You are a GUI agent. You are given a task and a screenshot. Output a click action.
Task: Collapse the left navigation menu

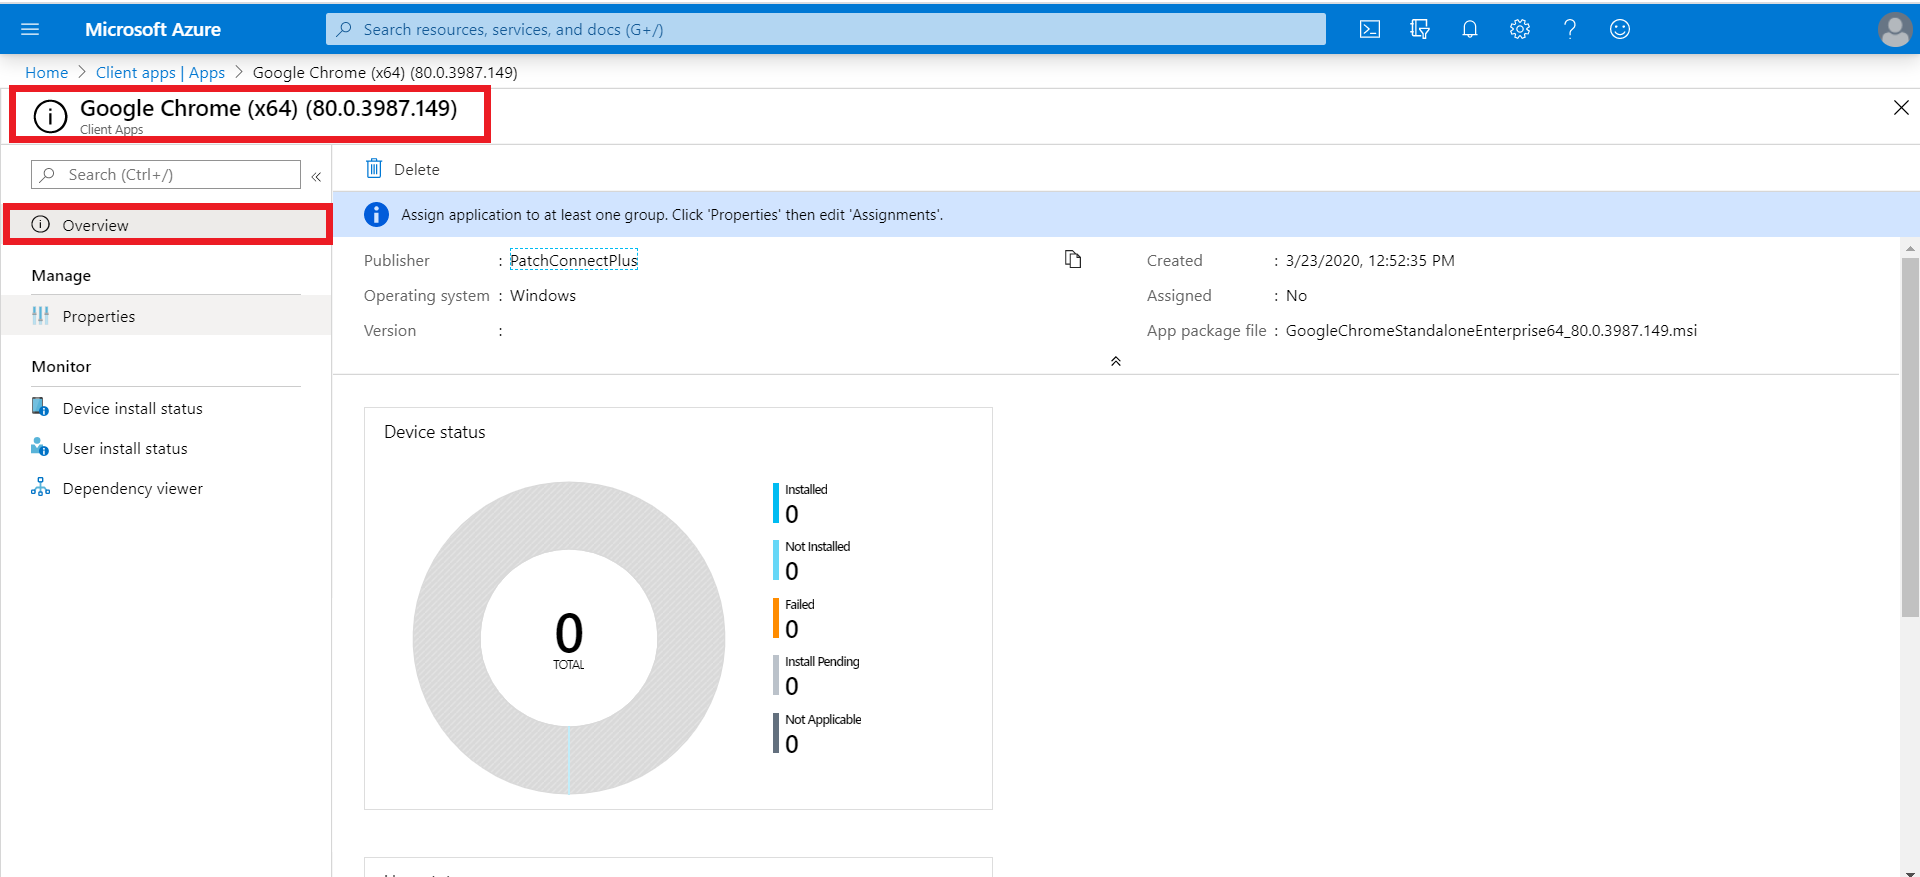point(316,176)
